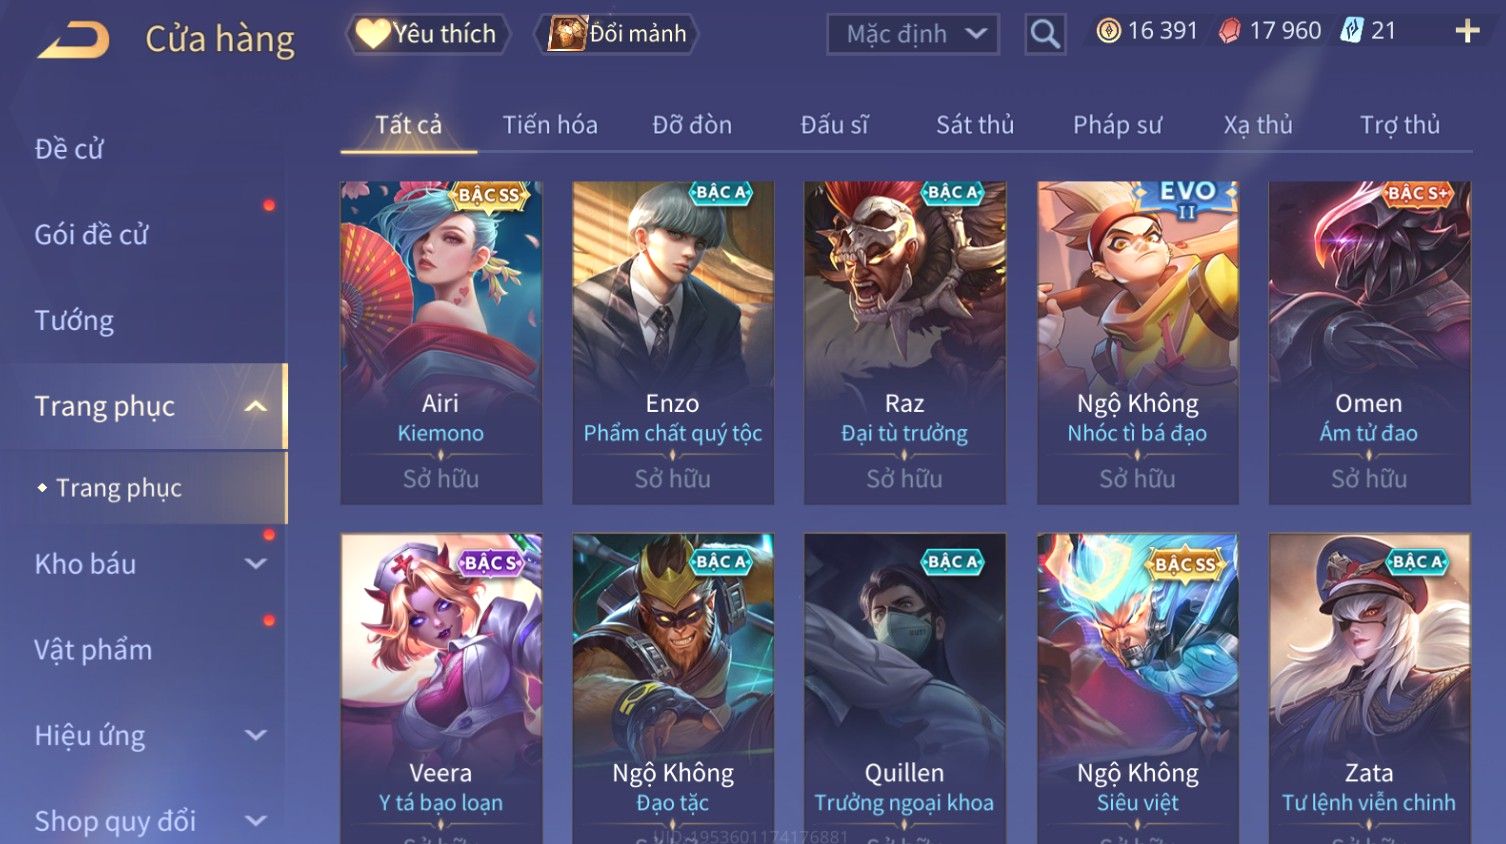Click the blue voucher currency icon

pyautogui.click(x=1352, y=31)
